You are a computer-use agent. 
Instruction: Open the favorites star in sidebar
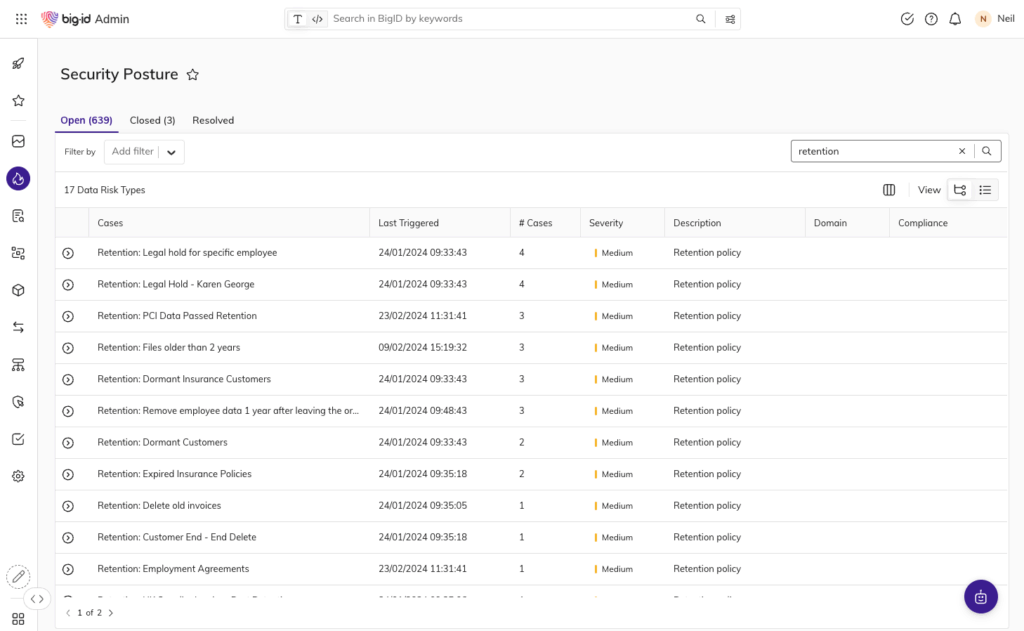click(x=18, y=101)
